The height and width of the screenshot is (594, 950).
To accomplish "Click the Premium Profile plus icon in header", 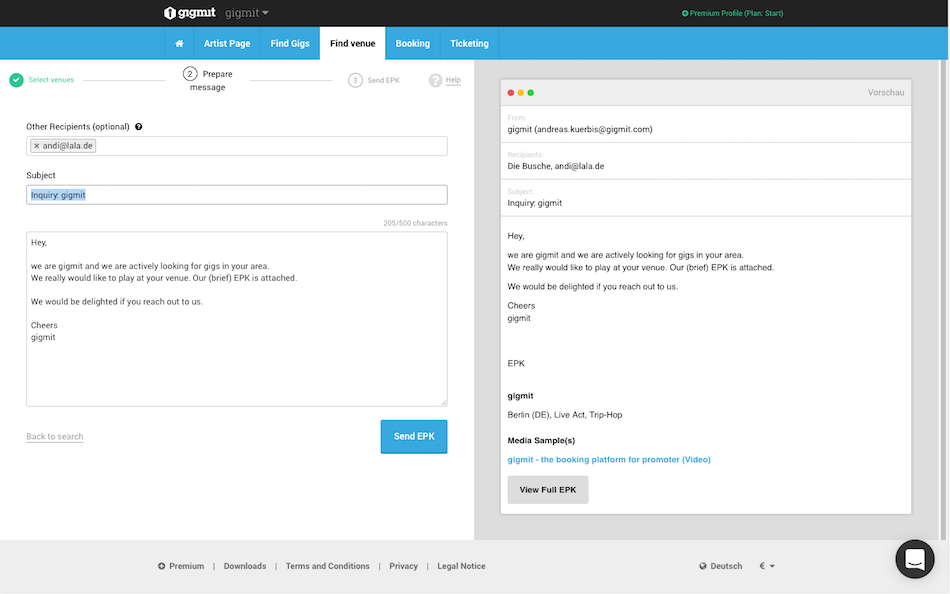I will (x=685, y=13).
